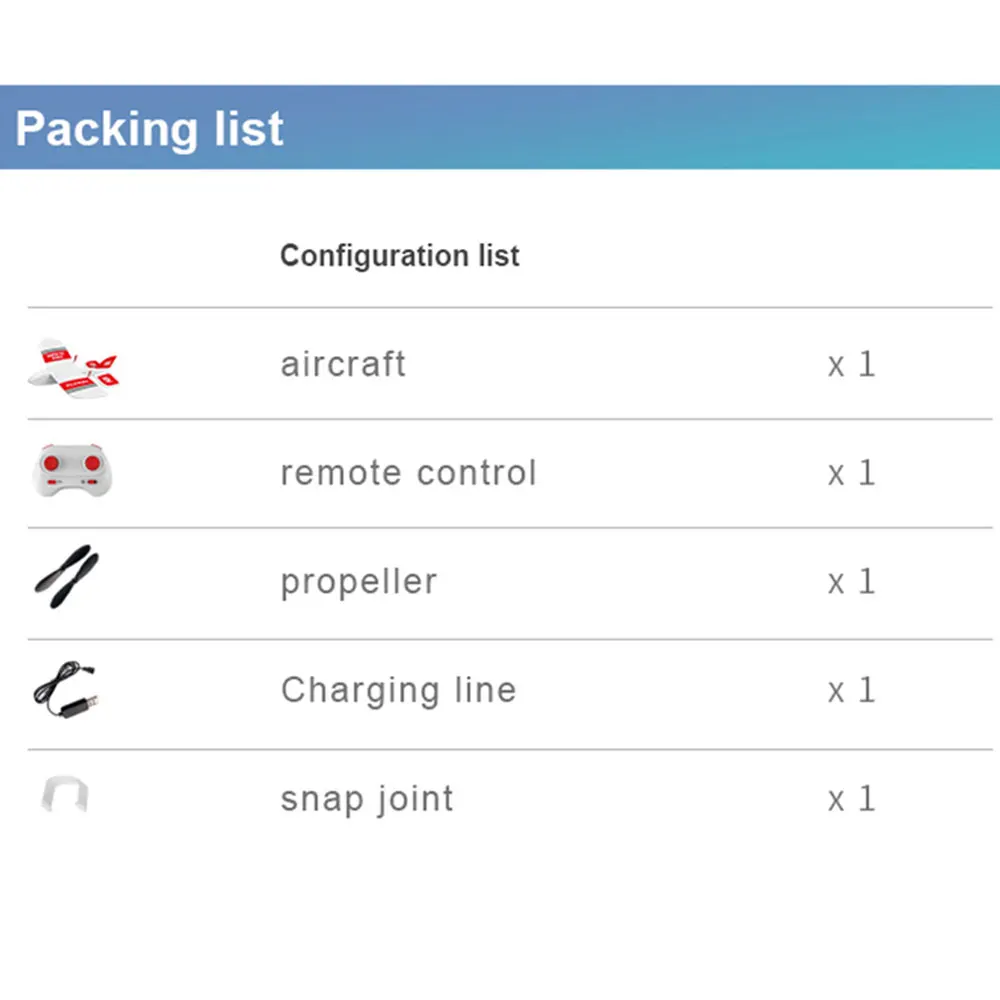Click the 'Packing list' header title
Image resolution: width=1000 pixels, height=1000 pixels.
[x=149, y=129]
